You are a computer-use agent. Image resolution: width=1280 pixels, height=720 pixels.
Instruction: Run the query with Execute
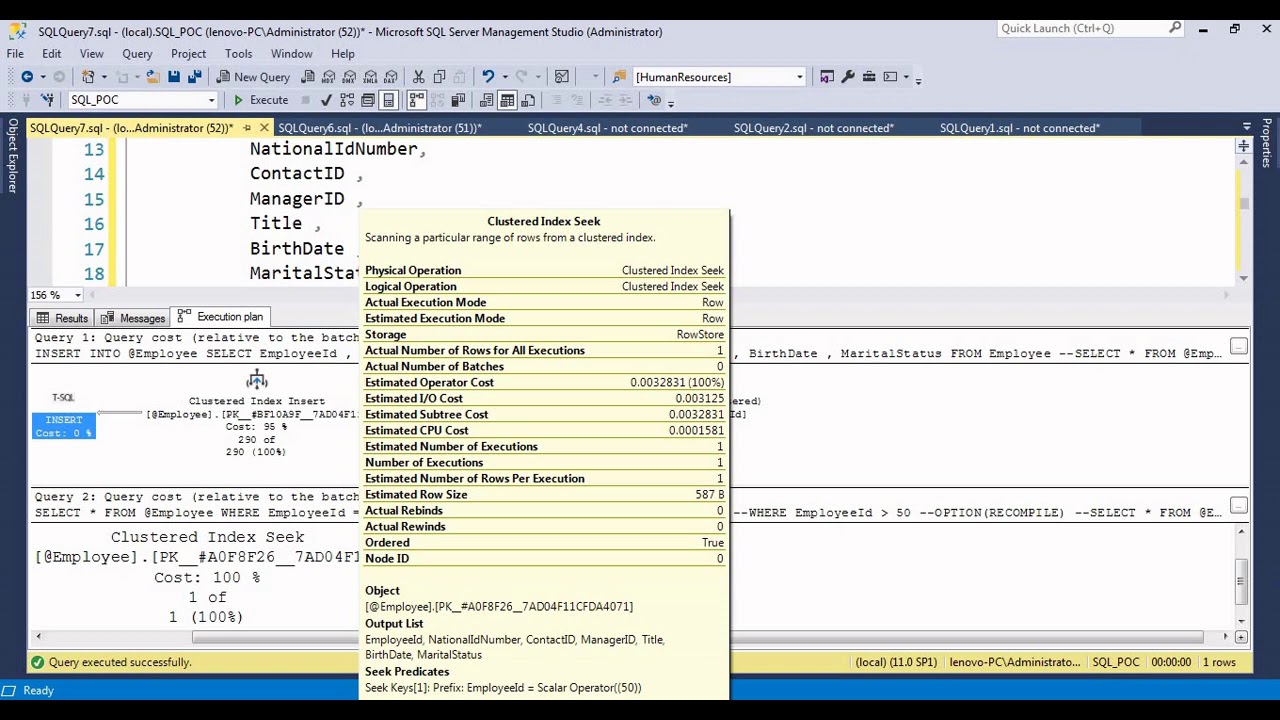(260, 100)
